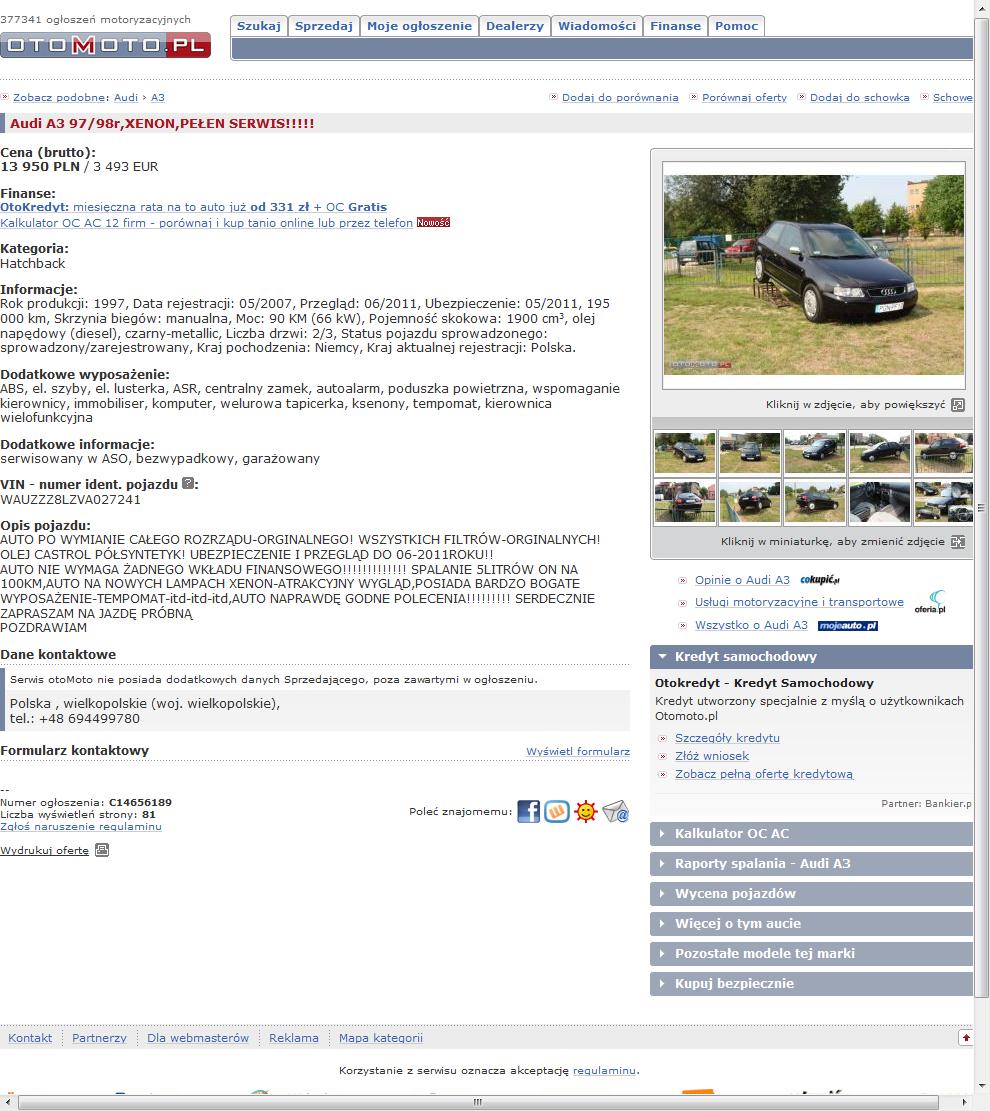Expand Pozostałe modele tej marki

[811, 954]
